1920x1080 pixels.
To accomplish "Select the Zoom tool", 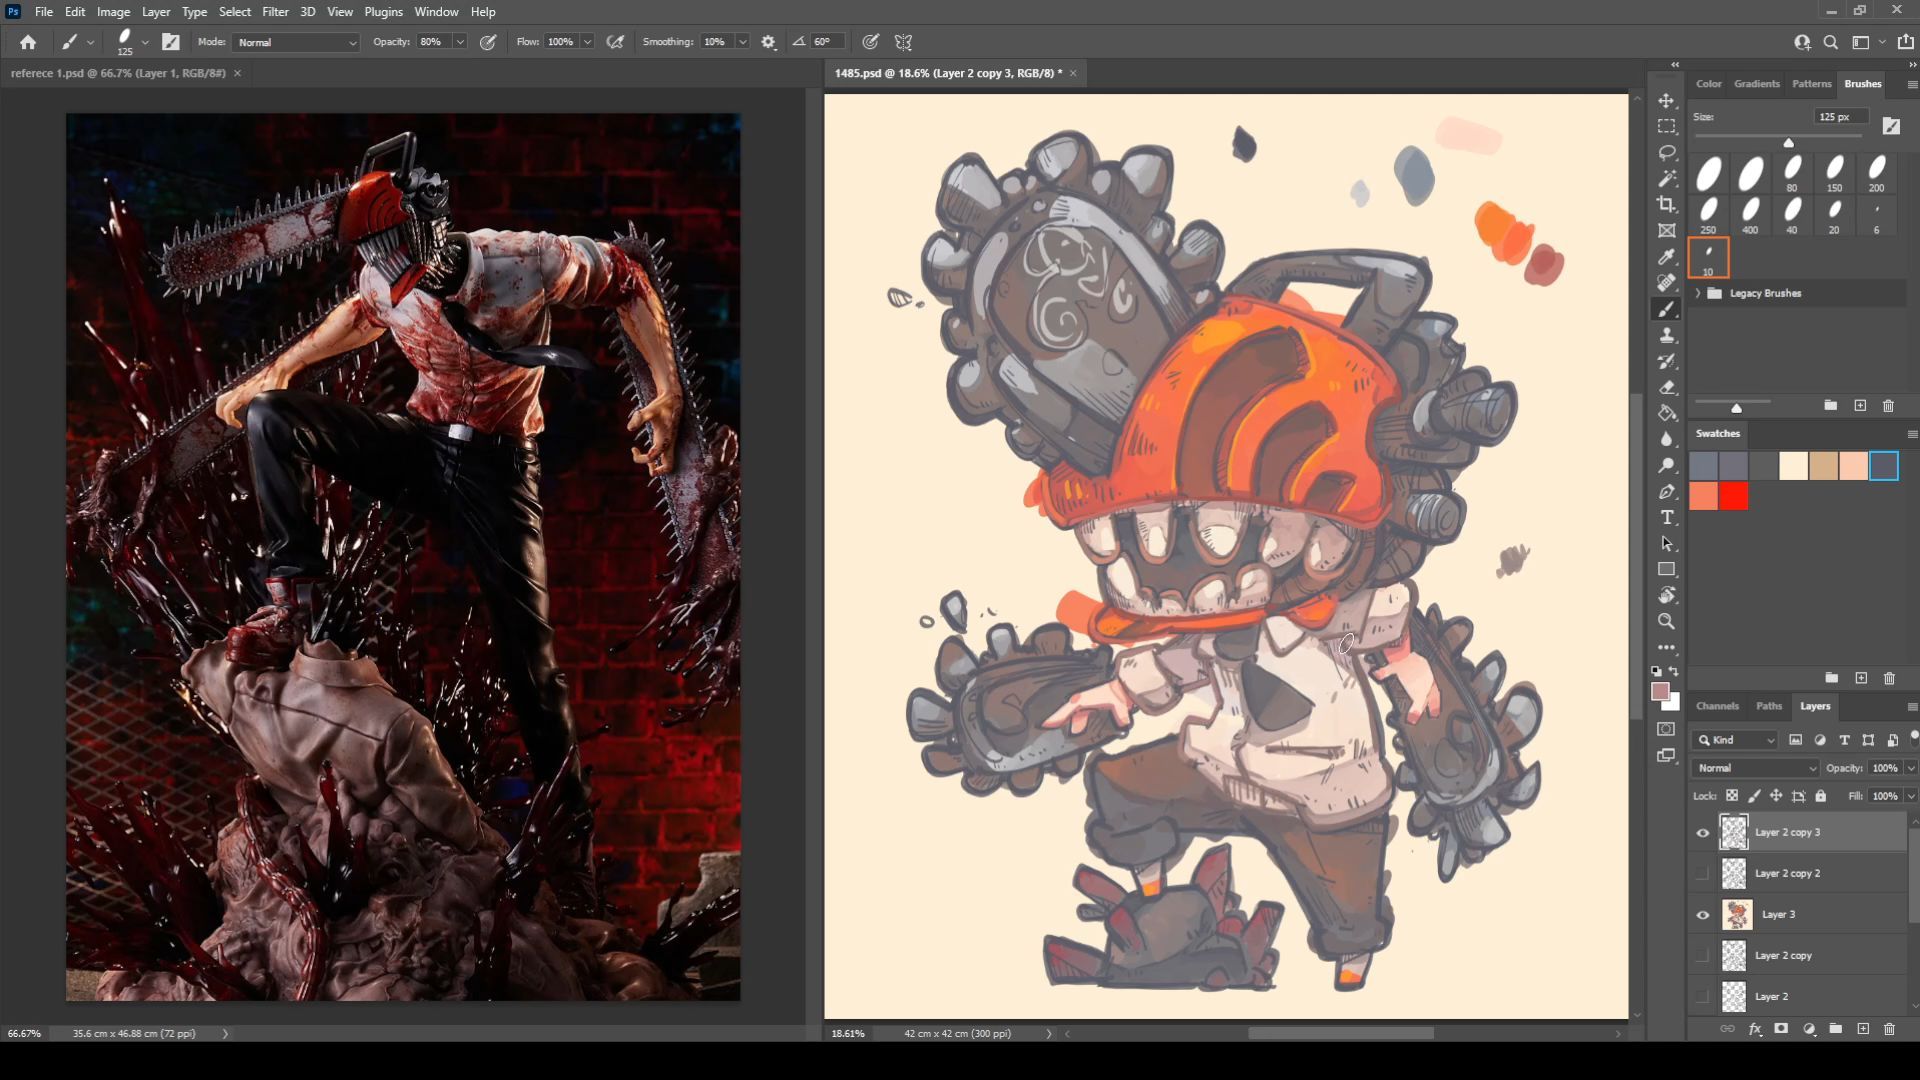I will [1666, 622].
